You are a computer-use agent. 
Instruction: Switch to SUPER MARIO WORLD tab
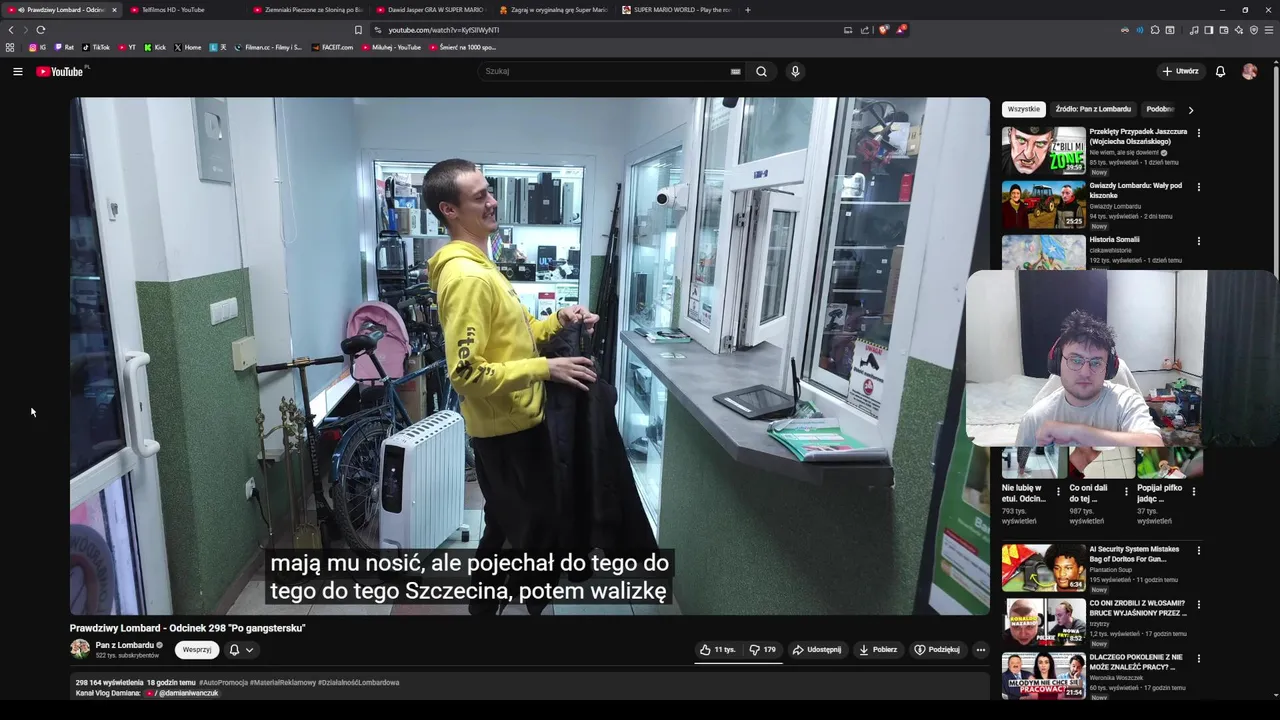(678, 10)
